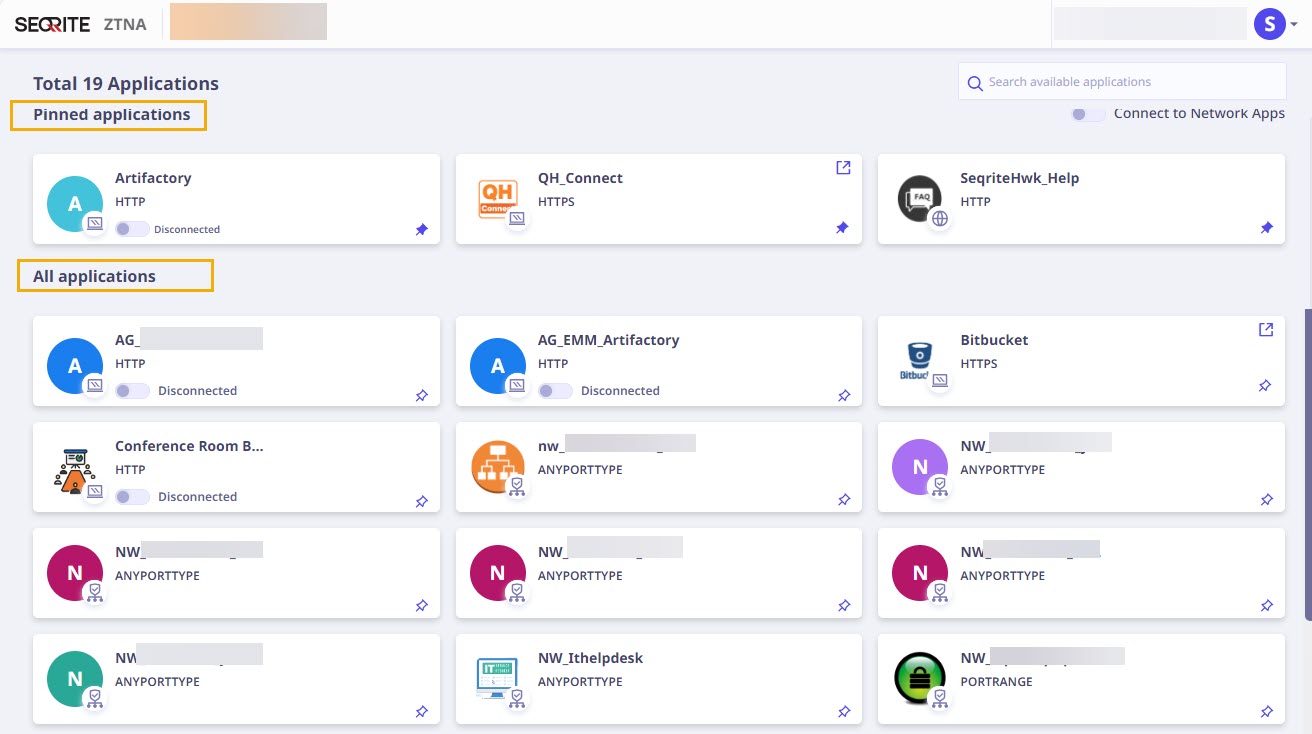
Task: Unpin the Bitbucket application
Action: point(1264,385)
